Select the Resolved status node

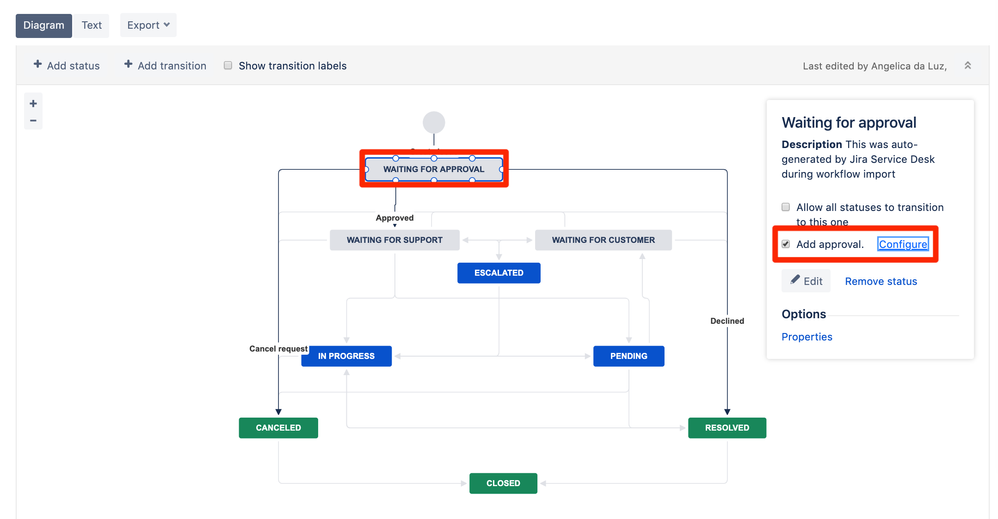tap(727, 428)
